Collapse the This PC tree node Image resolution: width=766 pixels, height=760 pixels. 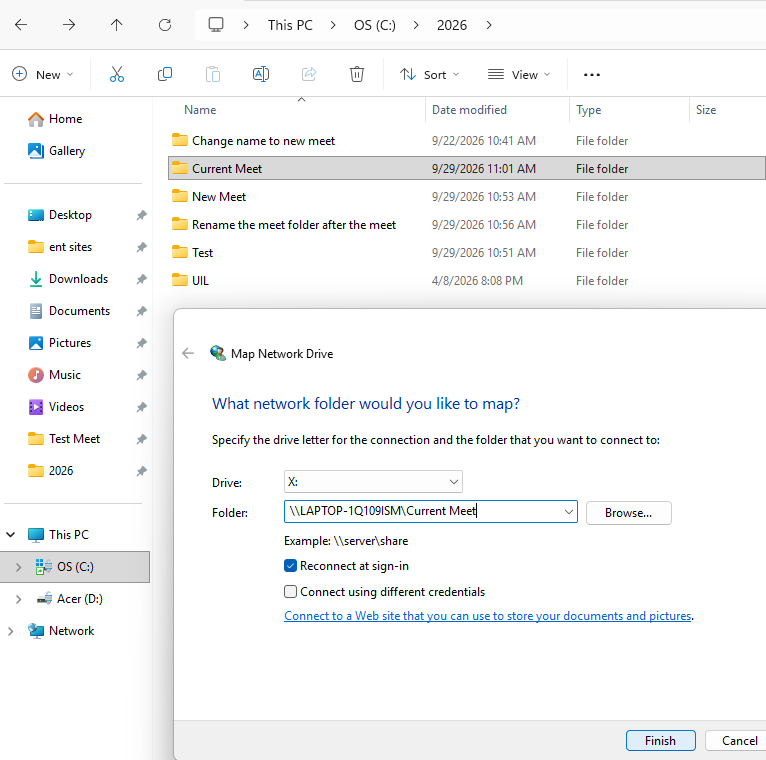[10, 534]
